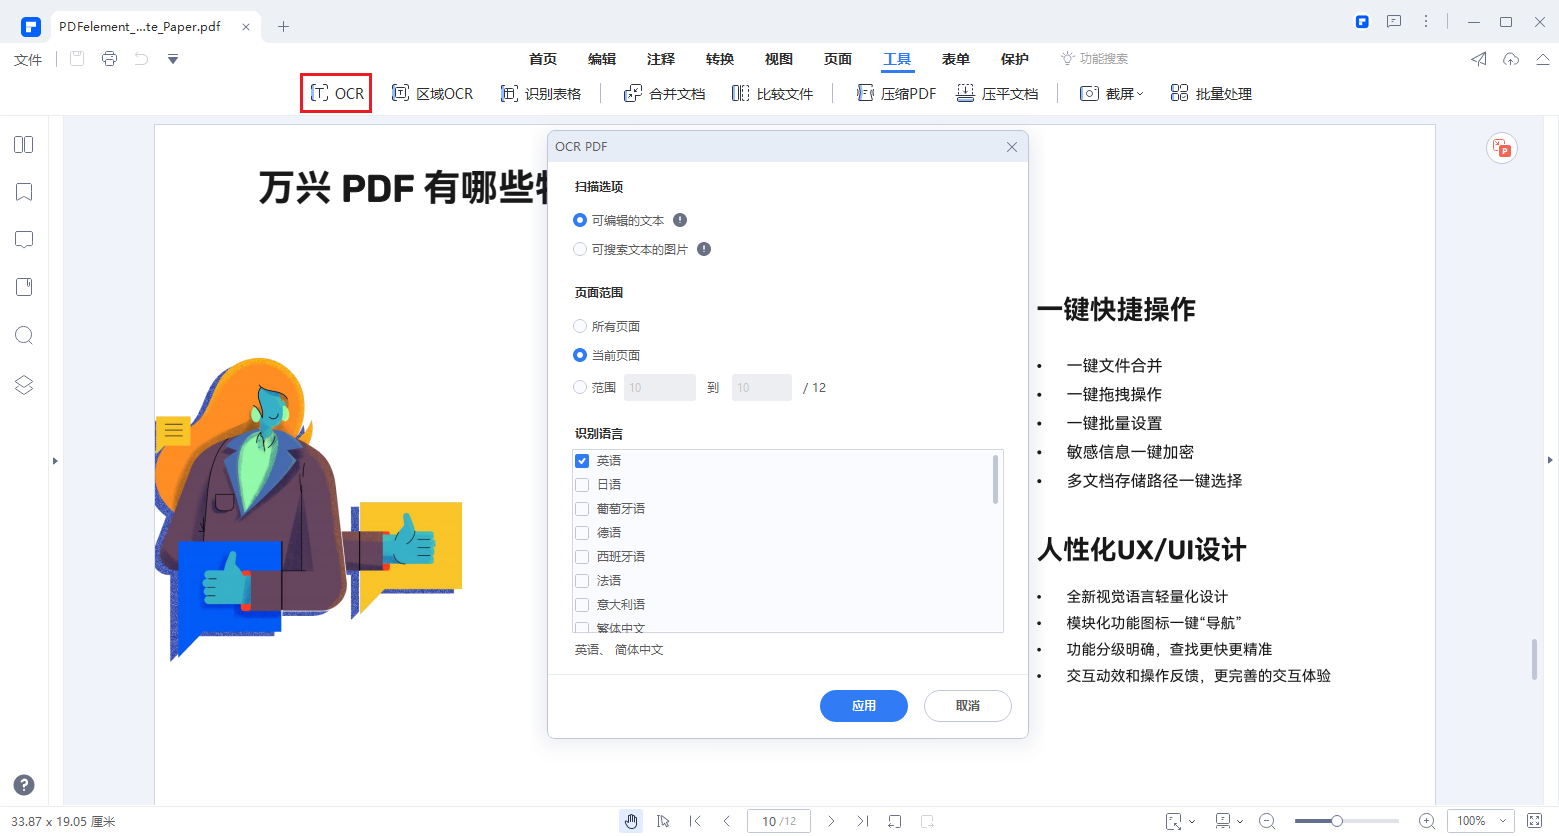
Task: Open the comments panel in sidebar
Action: click(x=23, y=239)
